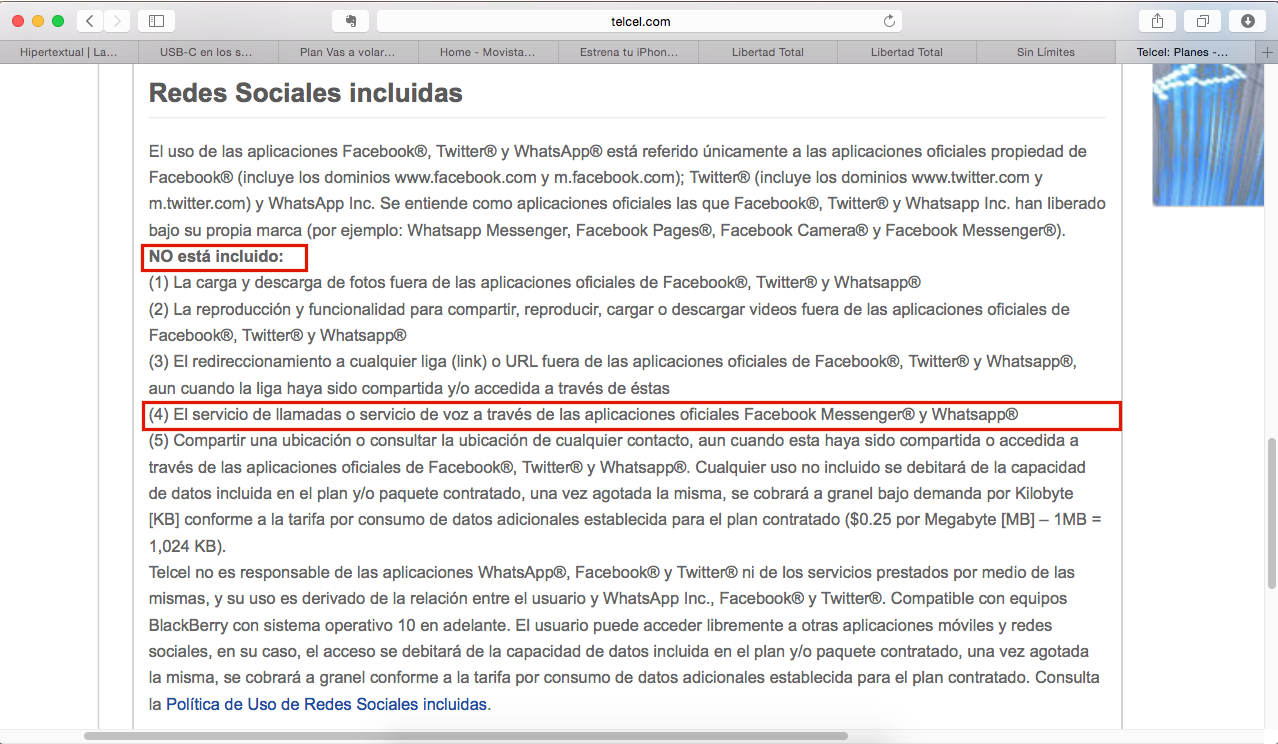Switch to the Estrena tu iPhone tab

(628, 52)
